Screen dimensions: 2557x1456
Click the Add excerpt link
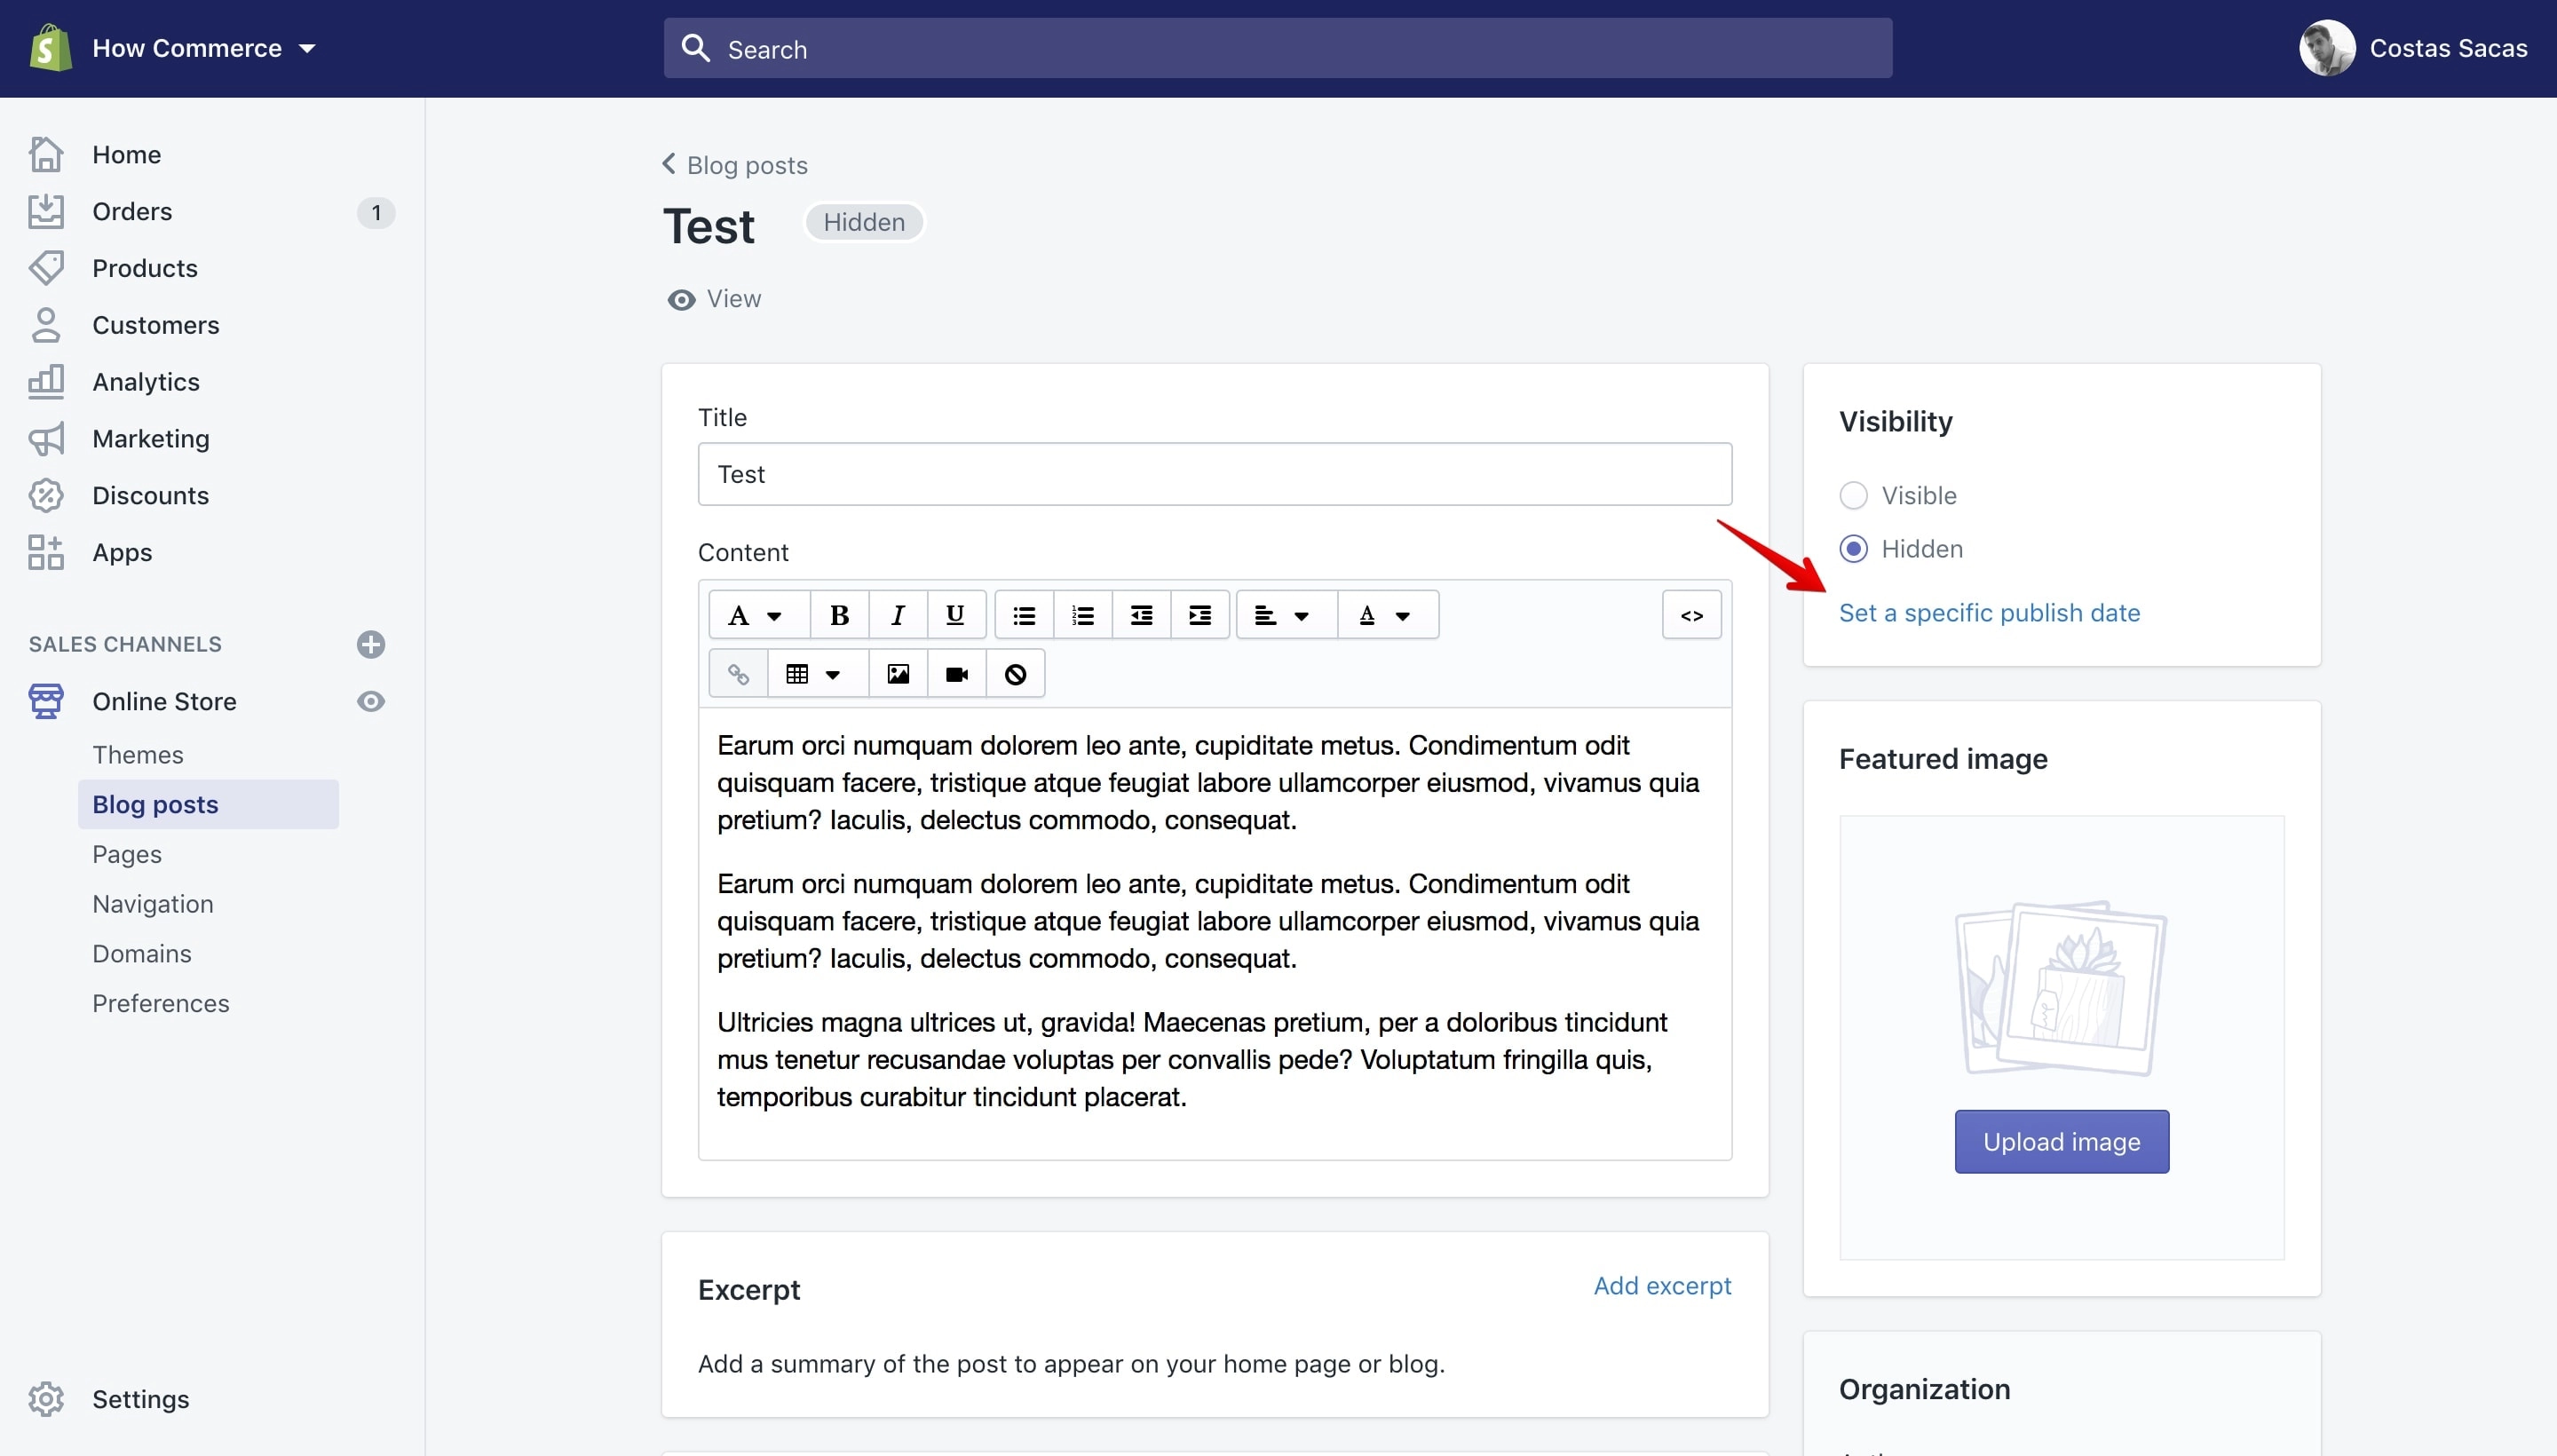click(1662, 1286)
